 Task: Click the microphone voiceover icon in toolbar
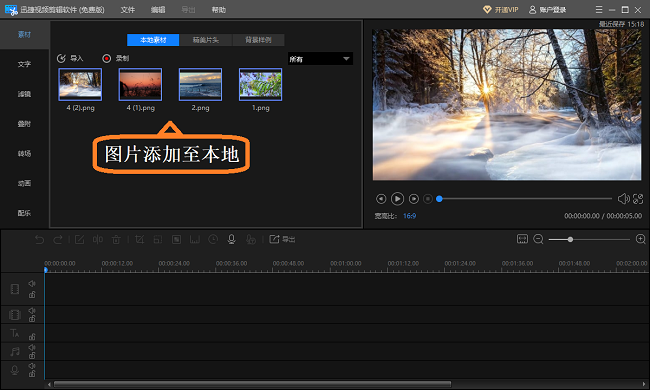pos(232,239)
